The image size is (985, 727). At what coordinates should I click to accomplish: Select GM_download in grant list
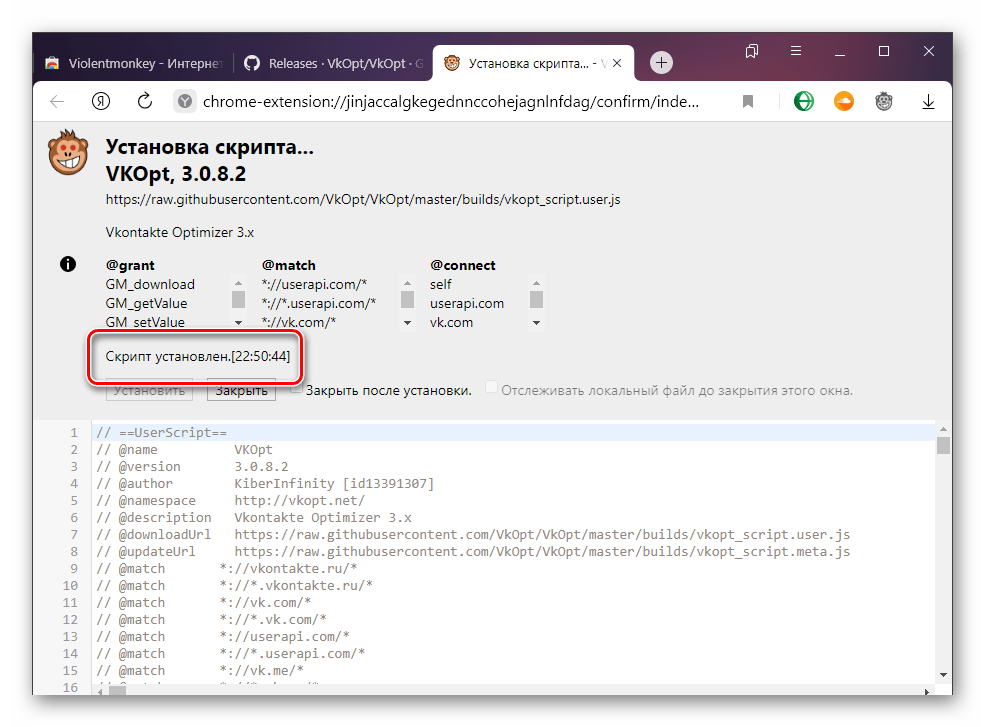click(150, 284)
